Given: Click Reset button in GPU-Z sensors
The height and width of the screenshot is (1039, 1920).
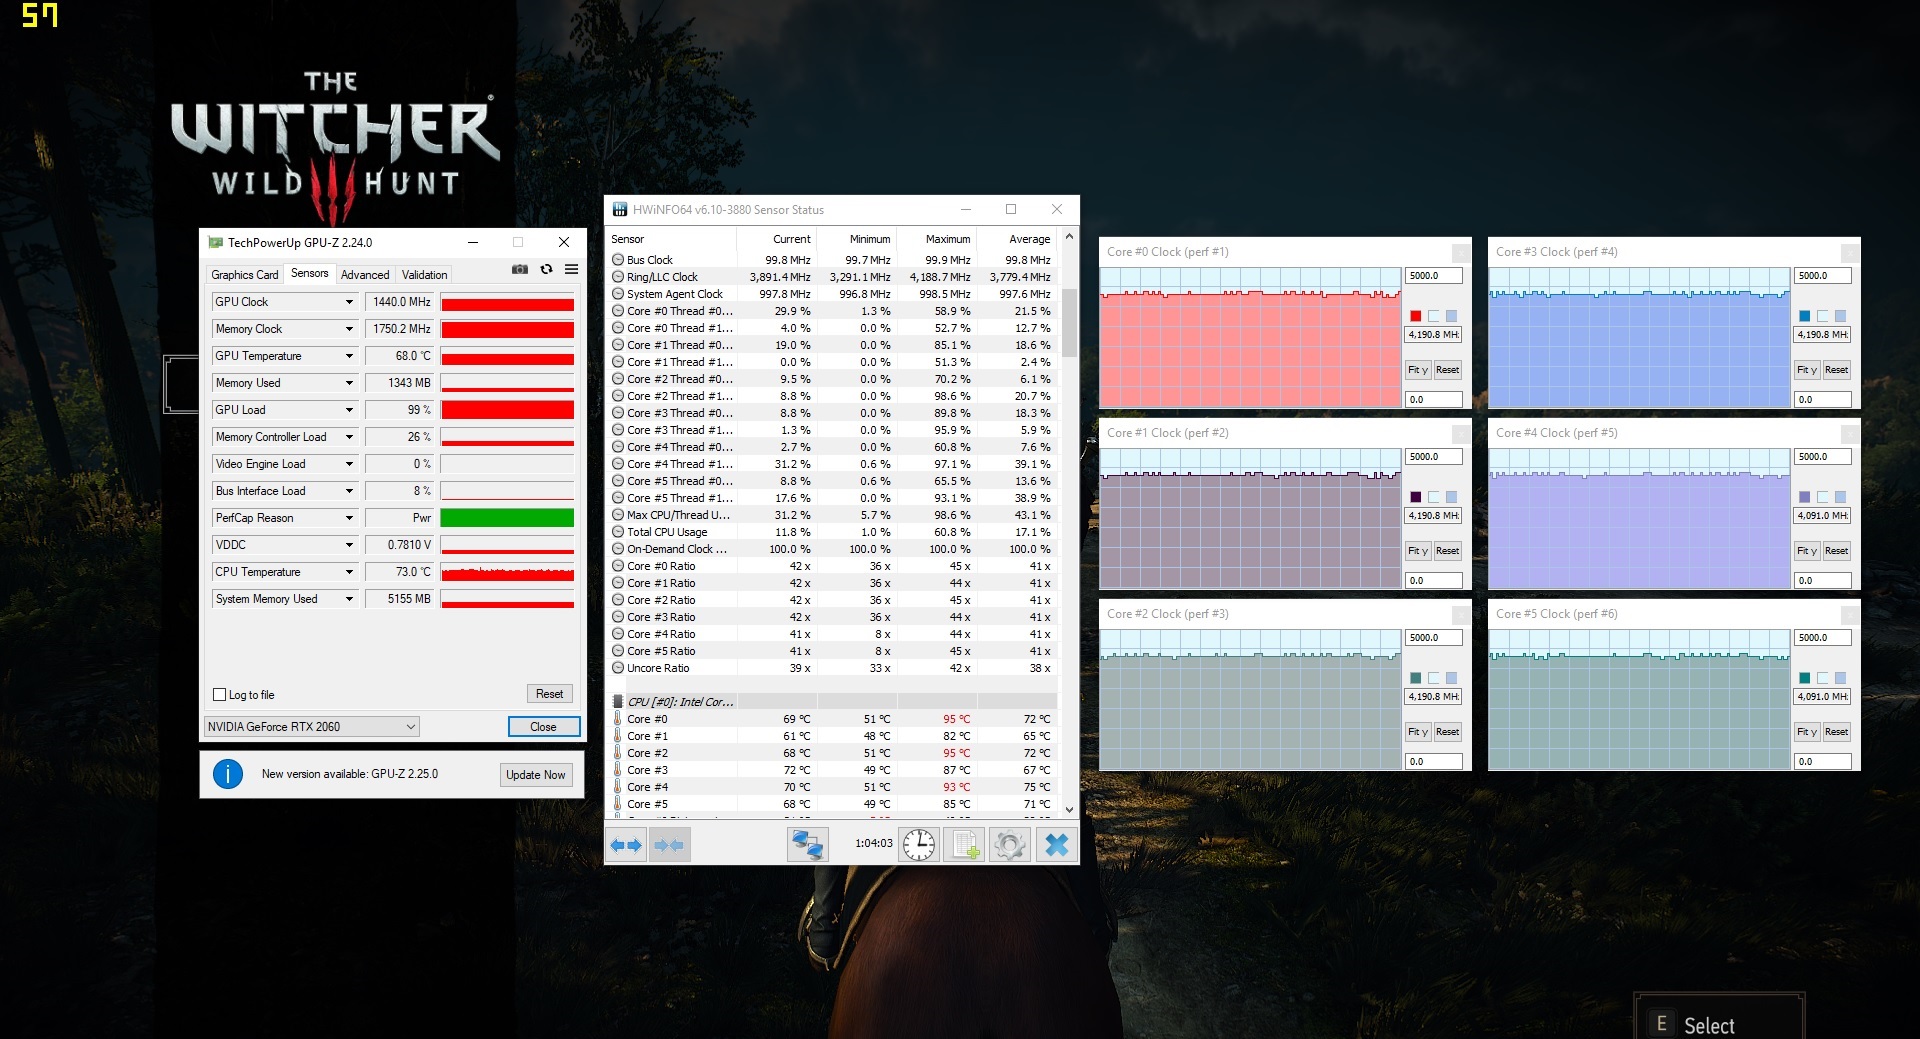Looking at the screenshot, I should pos(549,694).
